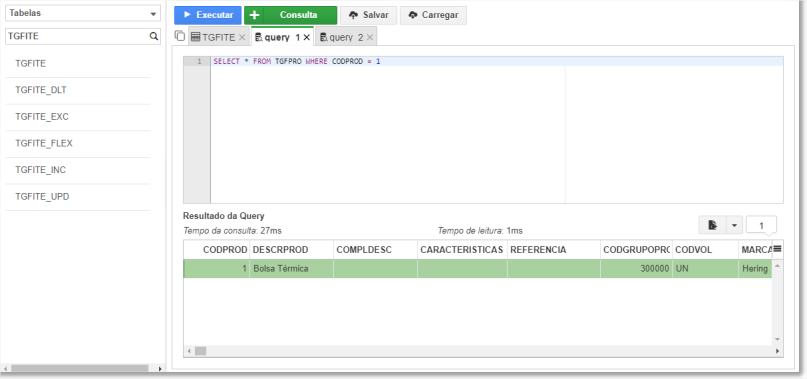Select the Hering cell
The width and height of the screenshot is (807, 379).
pyautogui.click(x=756, y=269)
